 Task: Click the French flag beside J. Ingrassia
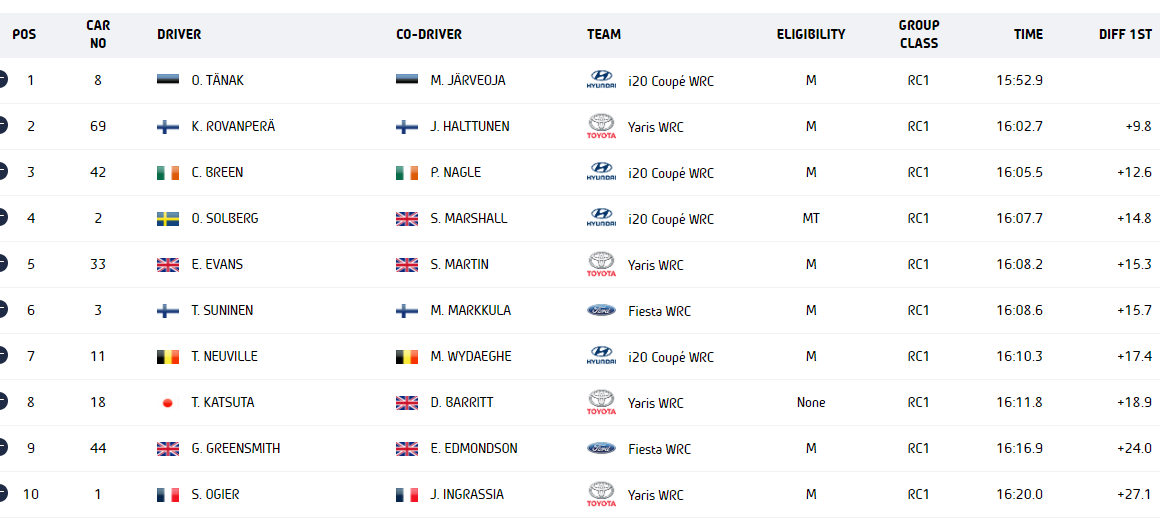pos(407,494)
